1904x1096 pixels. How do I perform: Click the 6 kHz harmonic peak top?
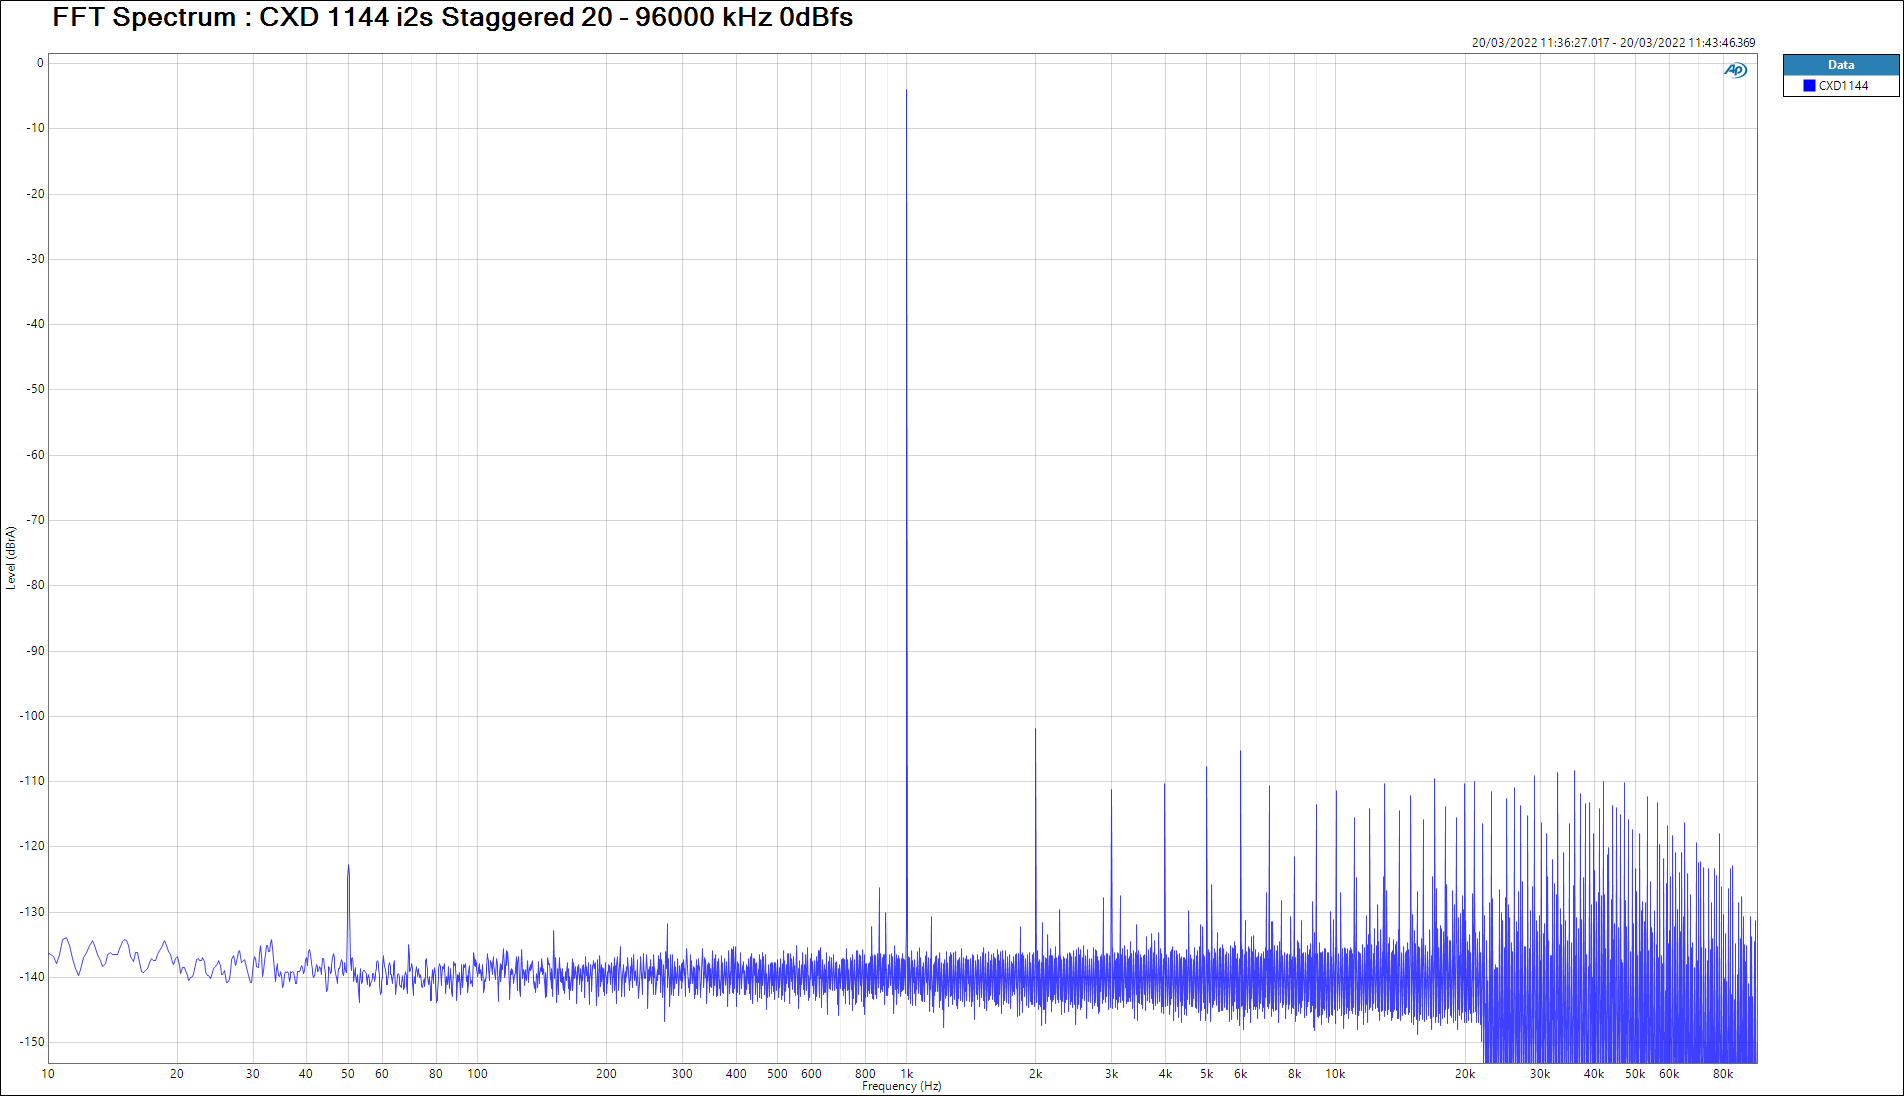(1240, 753)
